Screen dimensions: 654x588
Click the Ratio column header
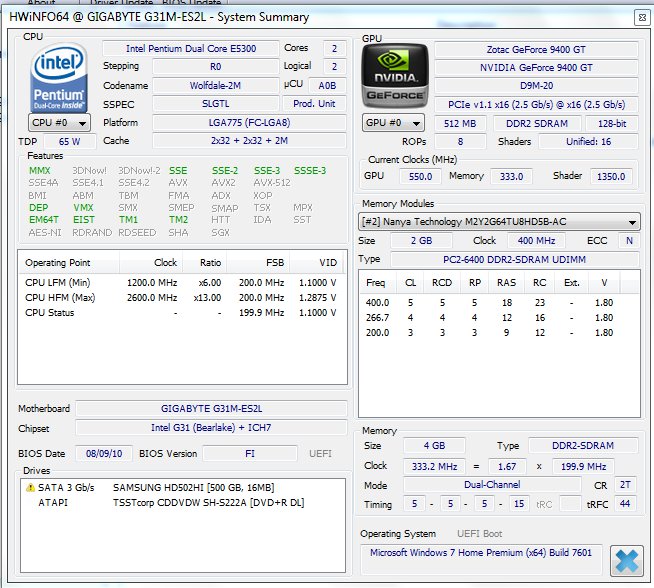point(204,262)
